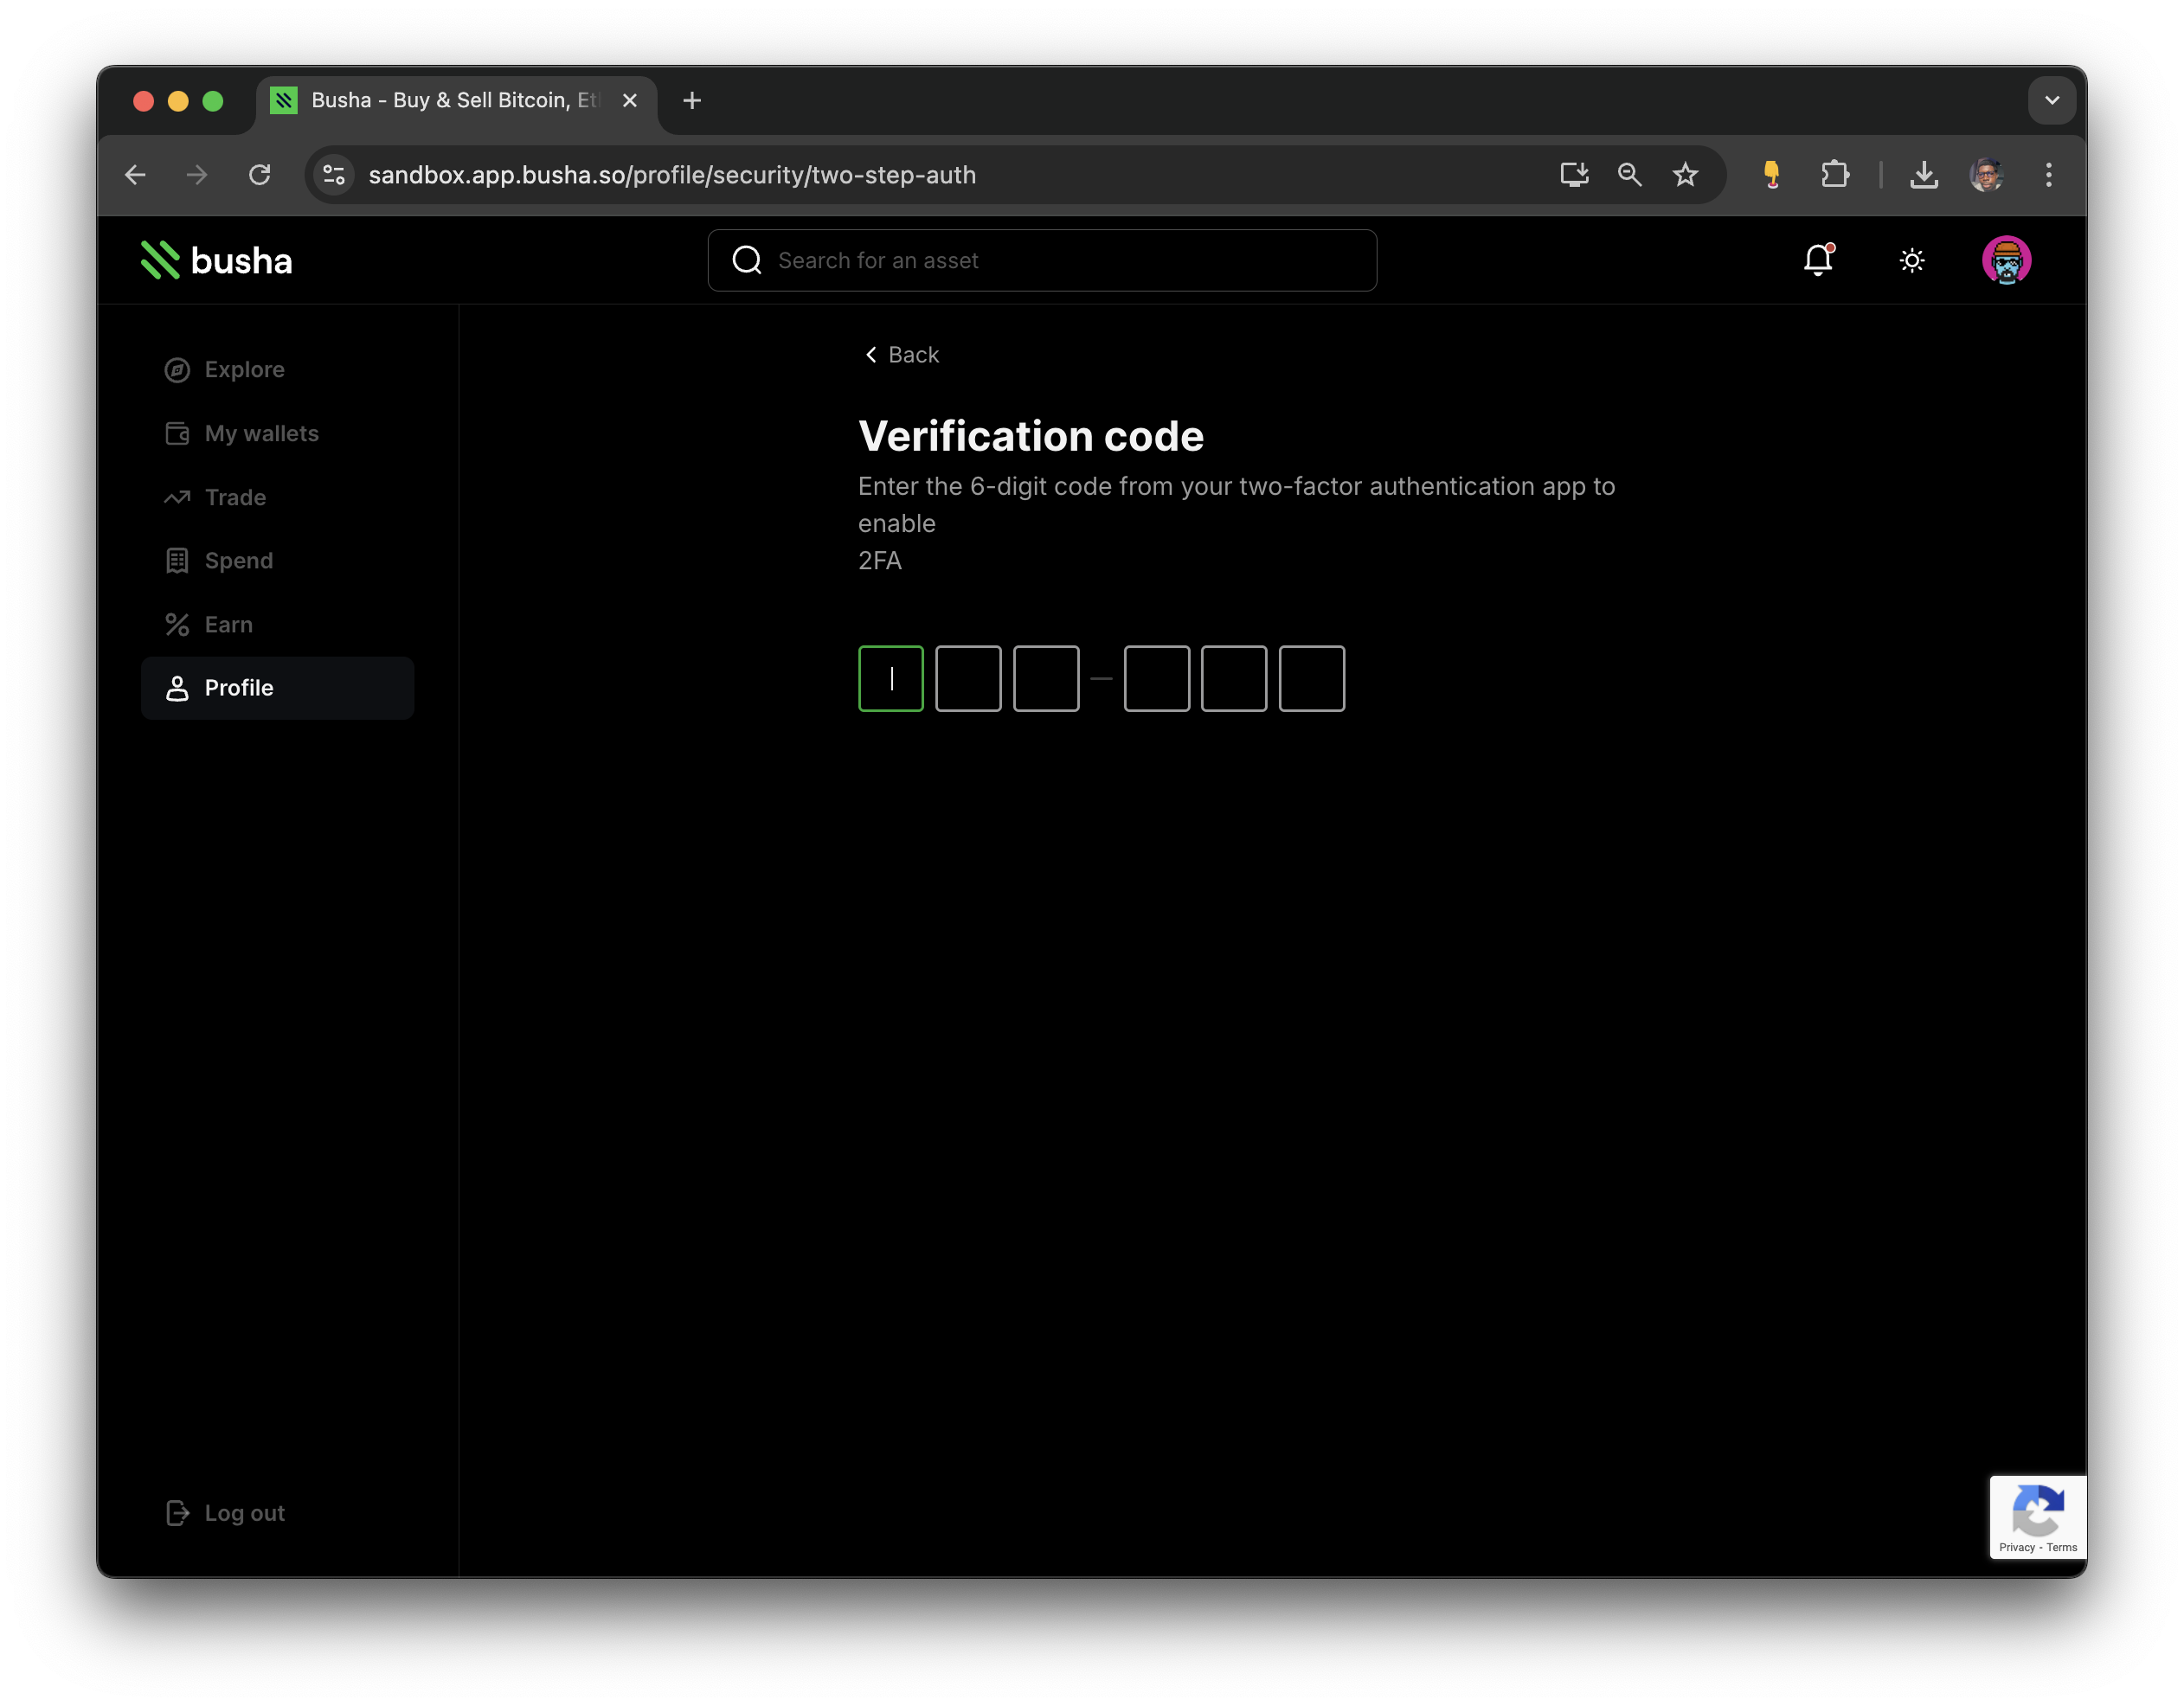Open the browser extensions puzzle icon
Screen dimensions: 2184x1706
1836,174
